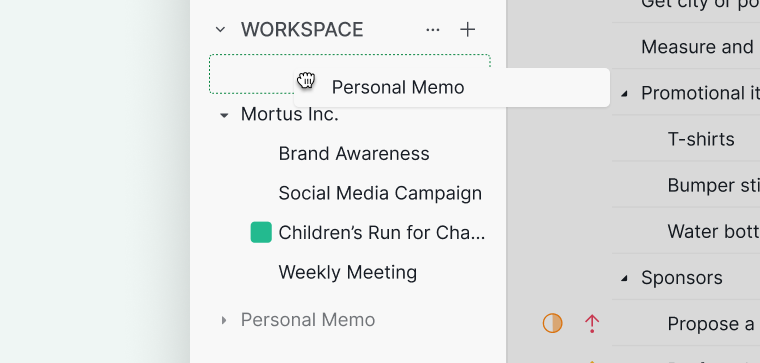Open the Weekly Meeting project
760x363 pixels.
(348, 272)
